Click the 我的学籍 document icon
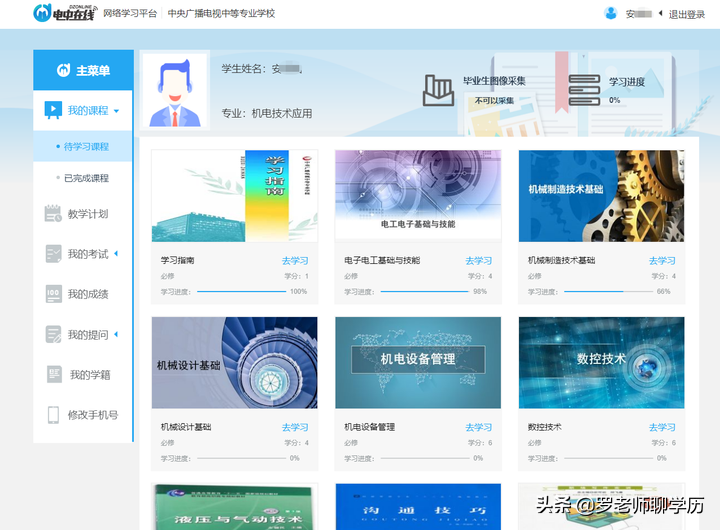The height and width of the screenshot is (530, 720). 55,374
